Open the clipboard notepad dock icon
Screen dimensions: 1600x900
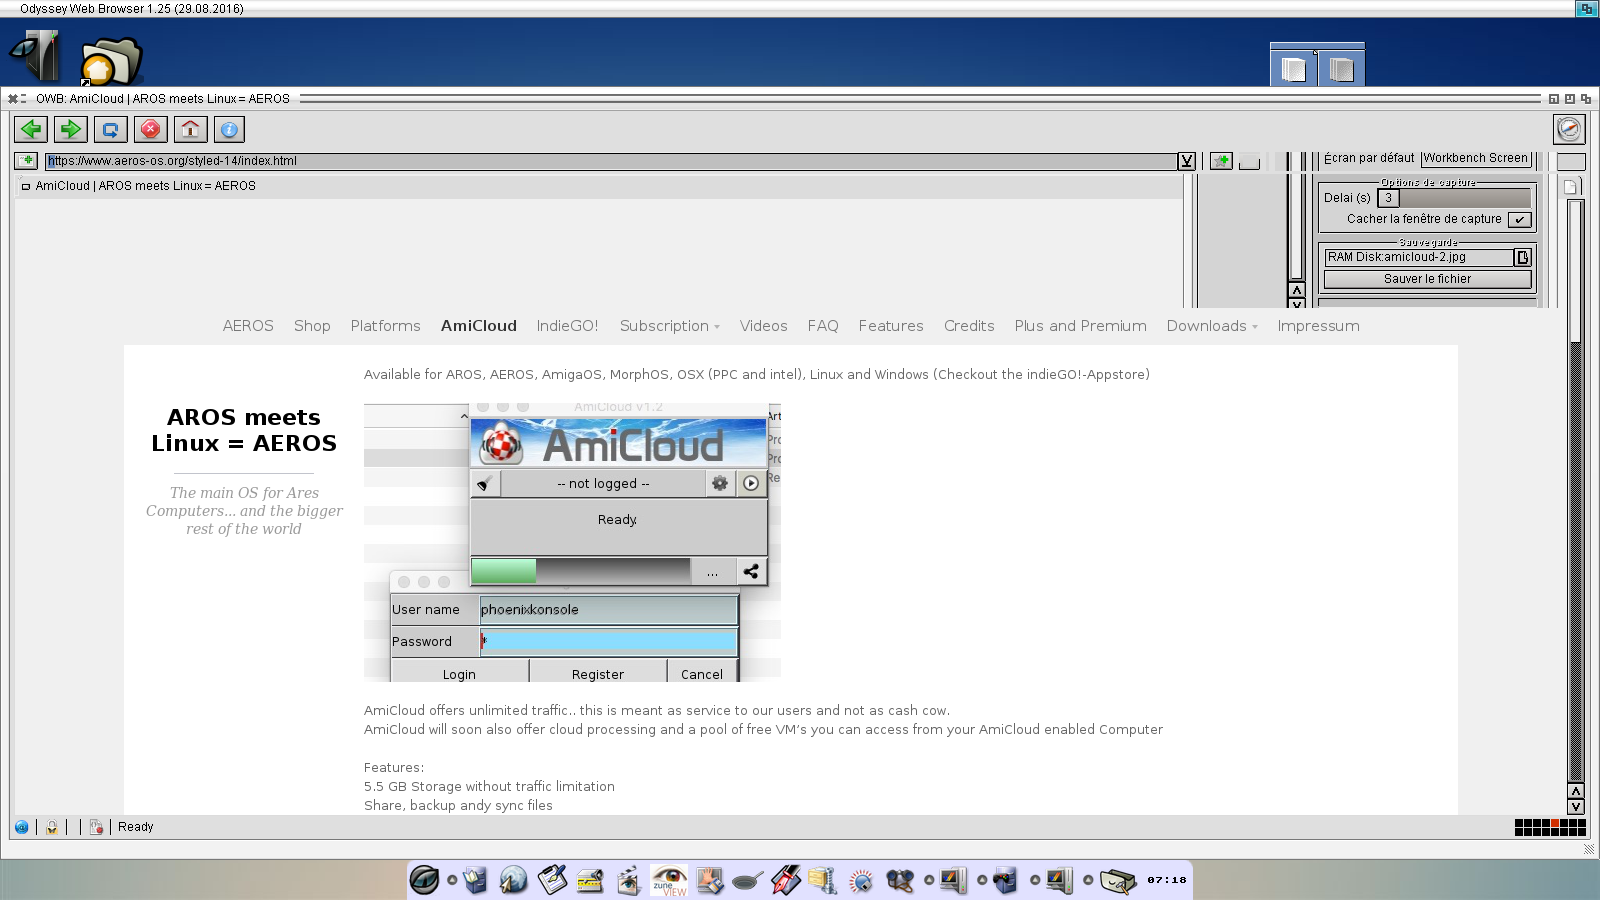[x=552, y=880]
